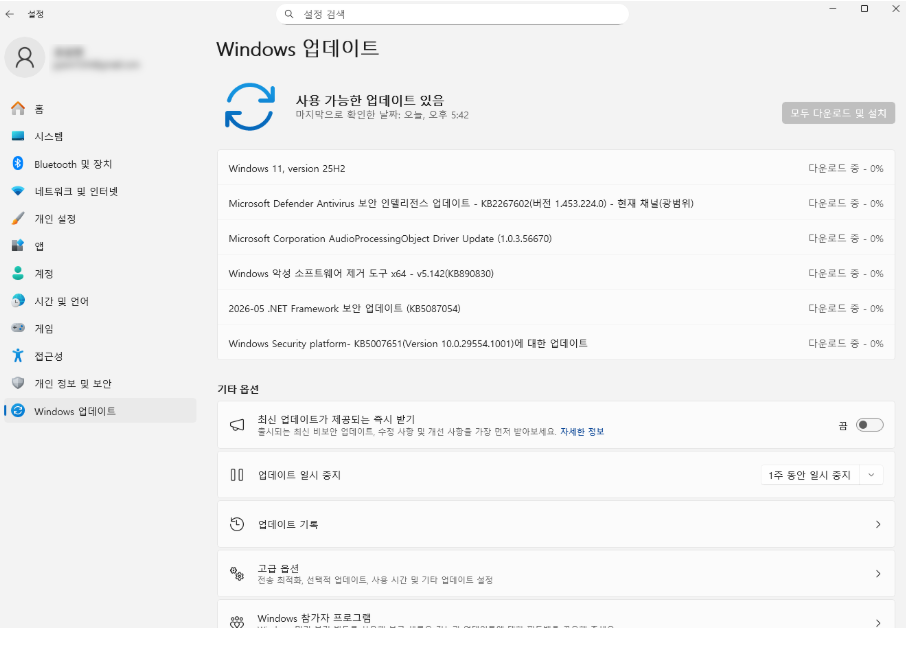Select 접근성 in sidebar

(100, 356)
